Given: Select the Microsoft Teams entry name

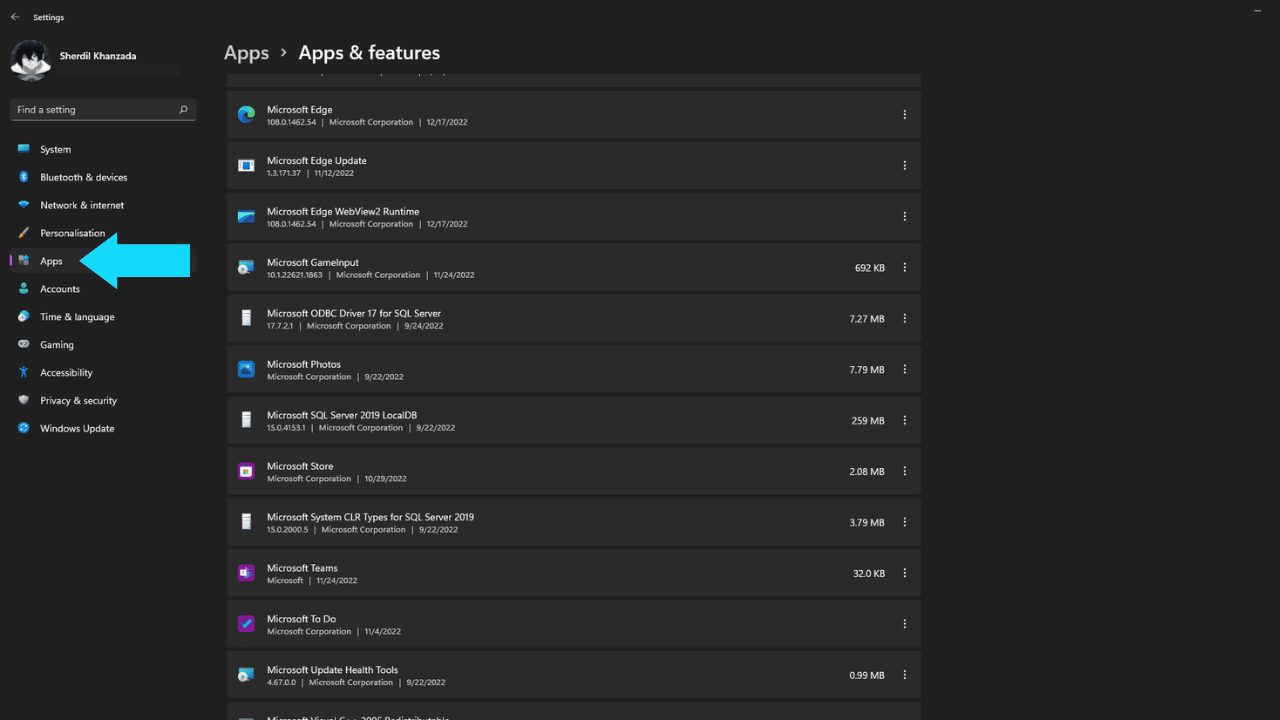Looking at the screenshot, I should click(302, 568).
